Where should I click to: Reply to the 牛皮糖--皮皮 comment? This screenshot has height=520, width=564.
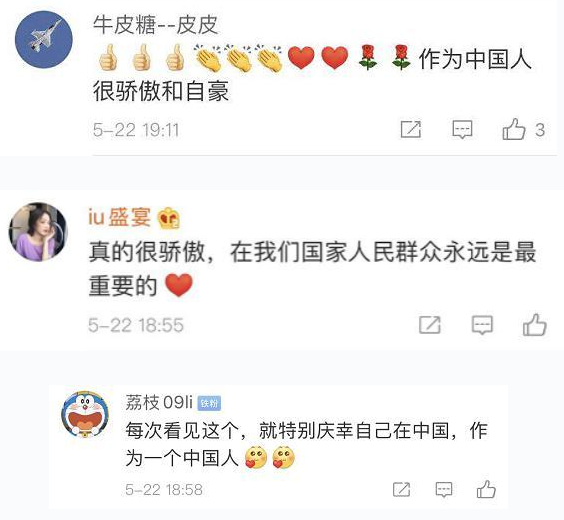[x=462, y=129]
